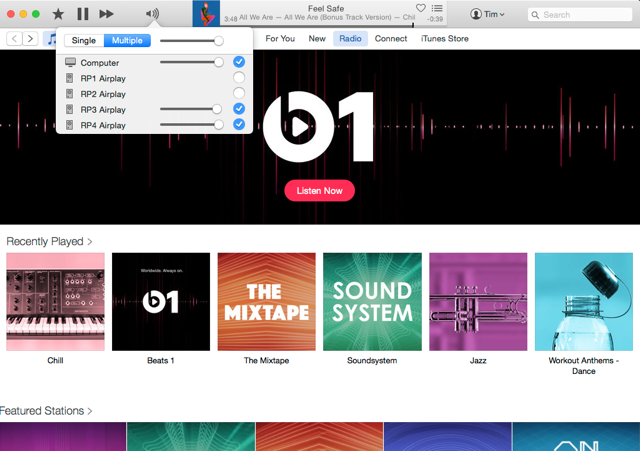Disable RP3 Airplay output

click(239, 109)
